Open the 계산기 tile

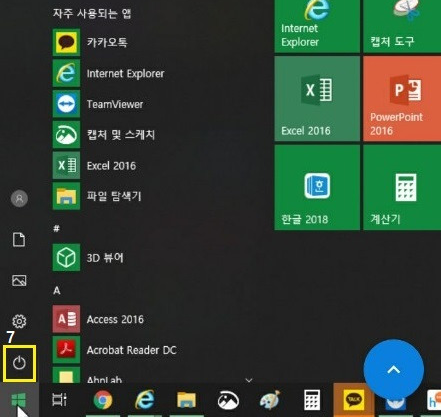tap(402, 187)
